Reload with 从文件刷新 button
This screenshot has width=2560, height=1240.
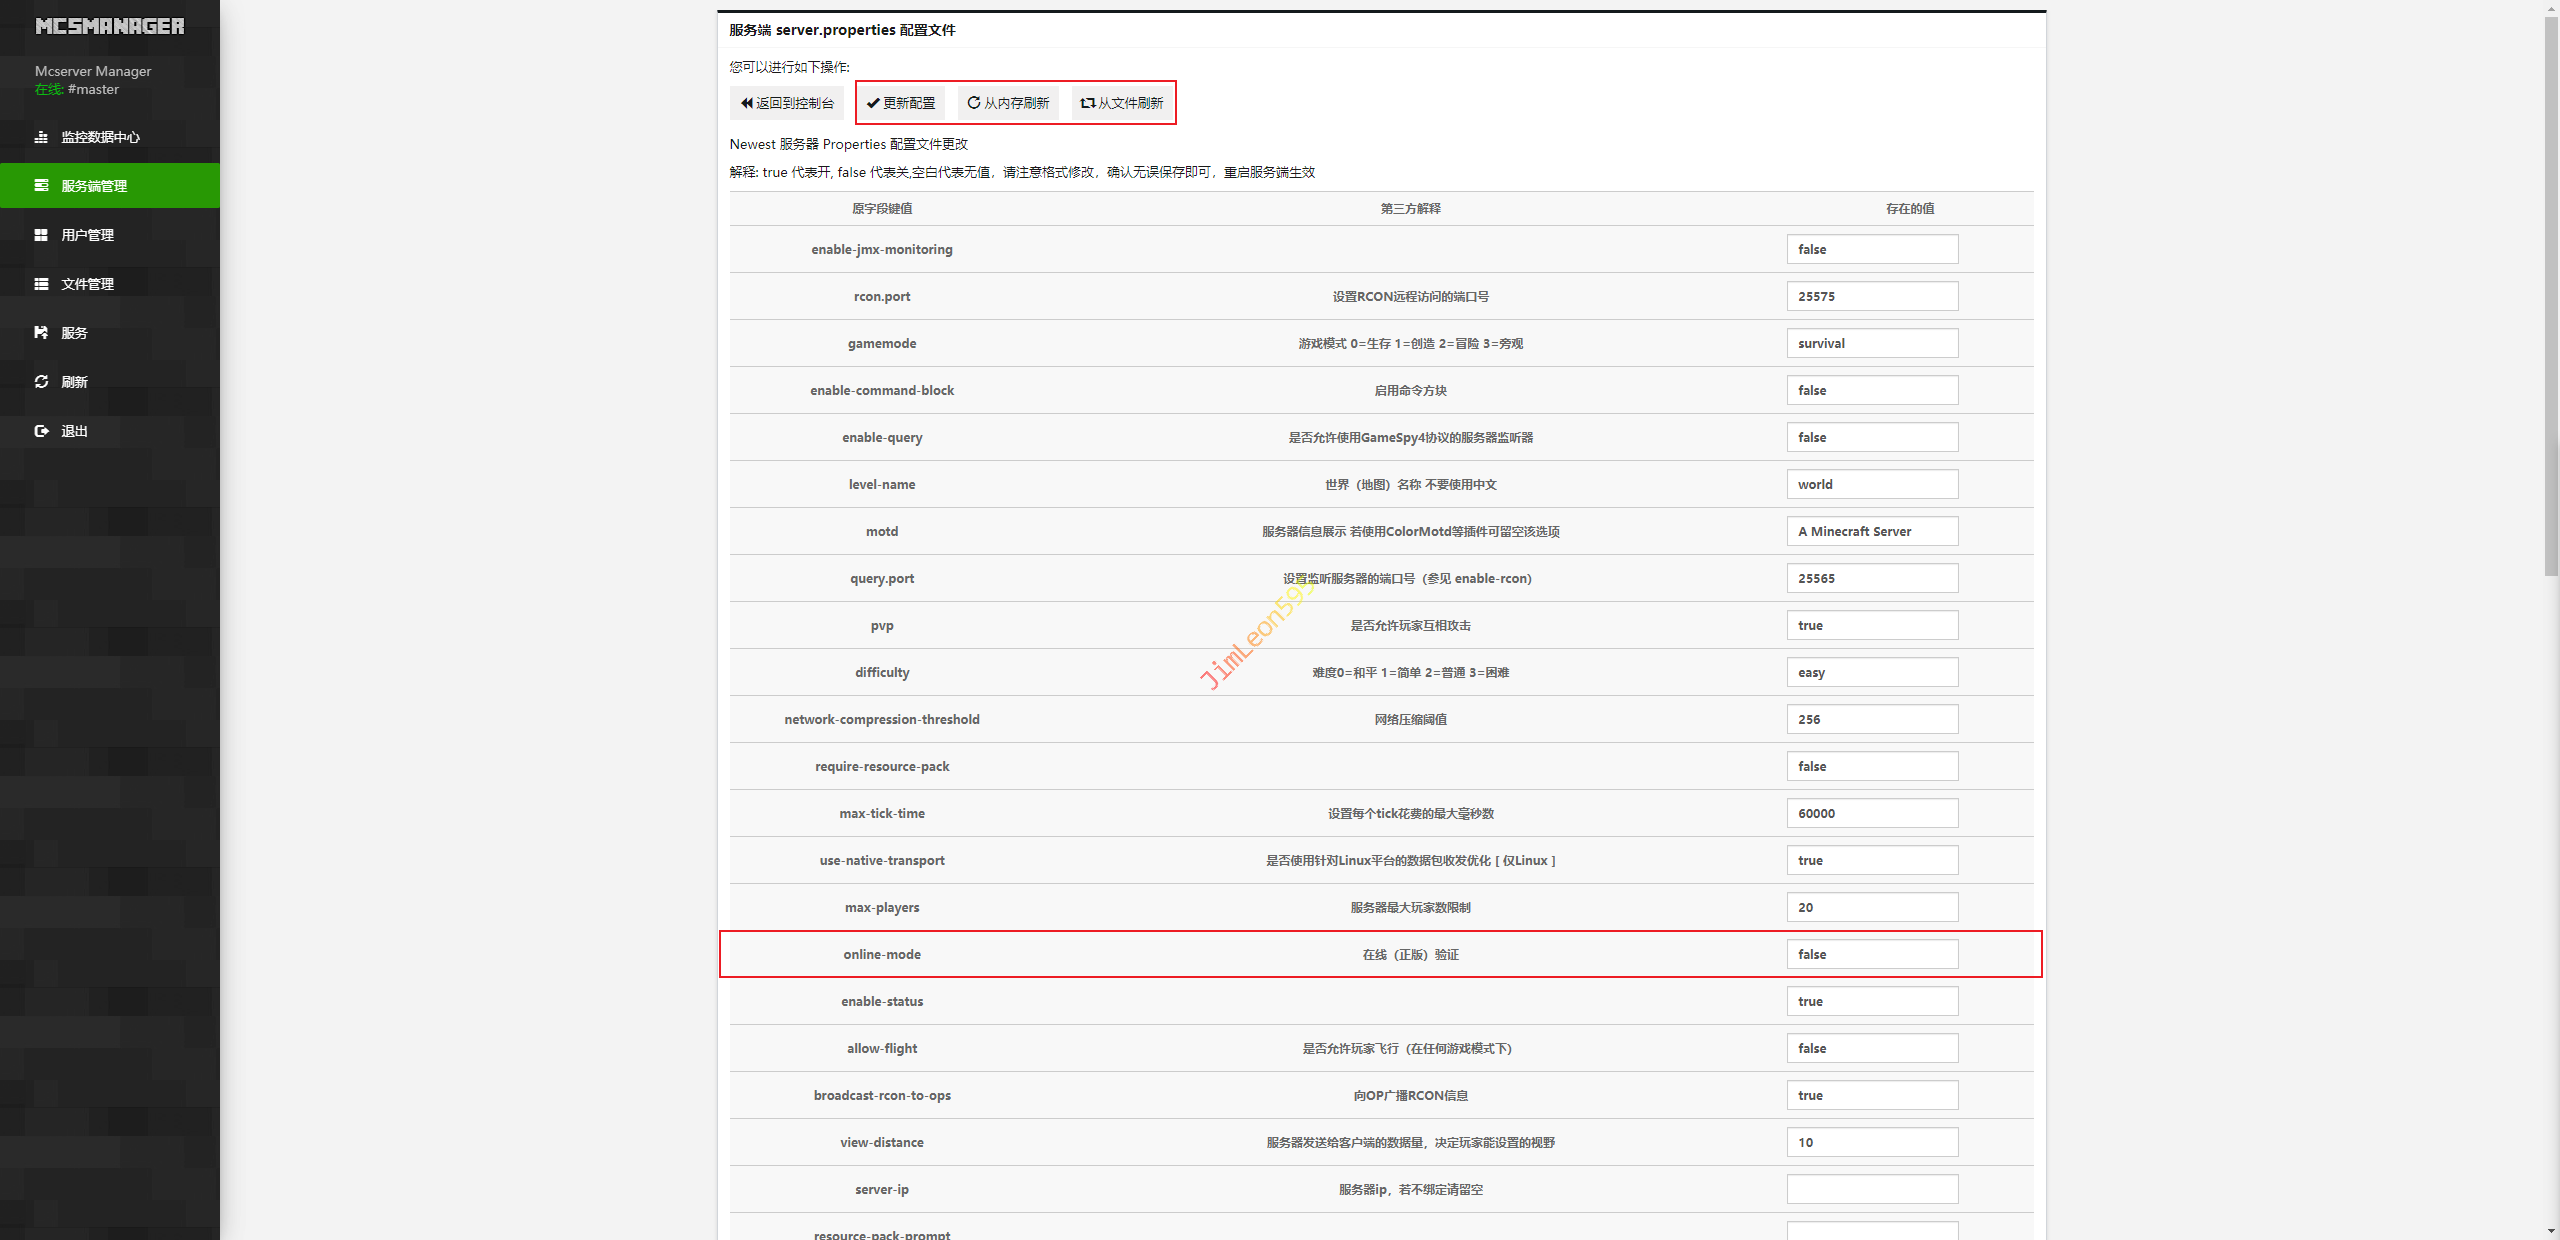(x=1122, y=103)
